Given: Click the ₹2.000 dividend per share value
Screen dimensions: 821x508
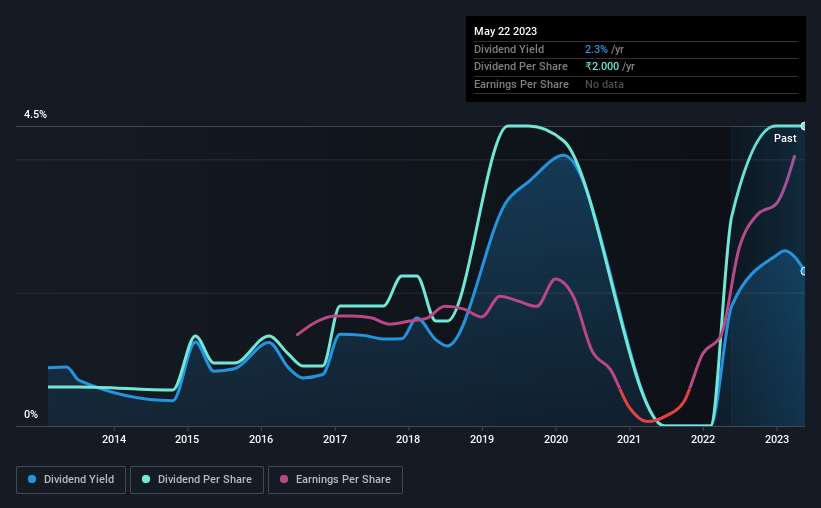Looking at the screenshot, I should tap(602, 67).
